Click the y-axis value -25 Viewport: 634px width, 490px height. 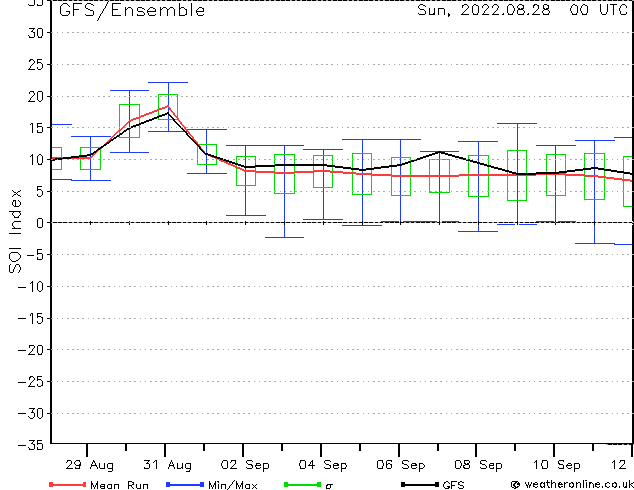[x=31, y=382]
